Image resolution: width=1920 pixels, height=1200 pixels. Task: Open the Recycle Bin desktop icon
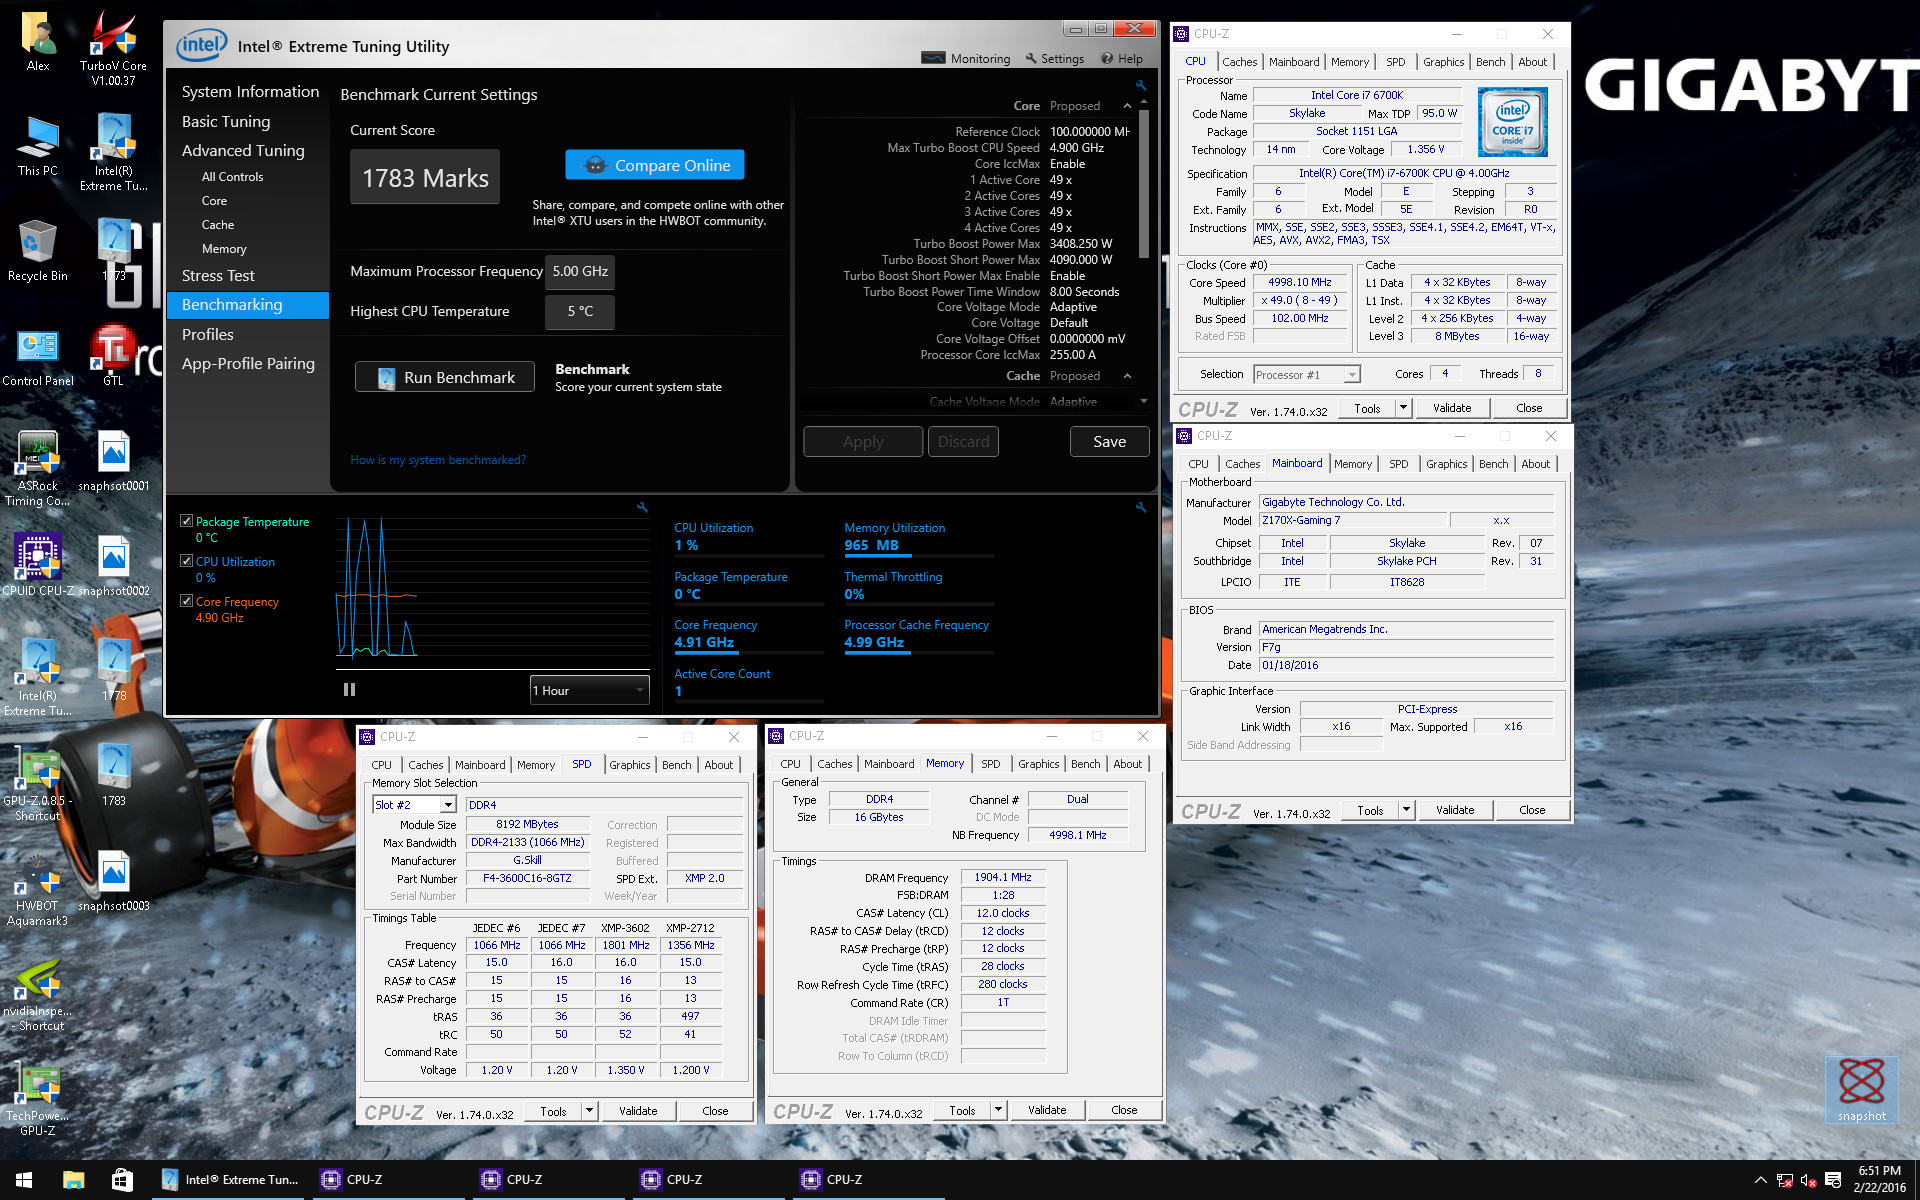38,252
